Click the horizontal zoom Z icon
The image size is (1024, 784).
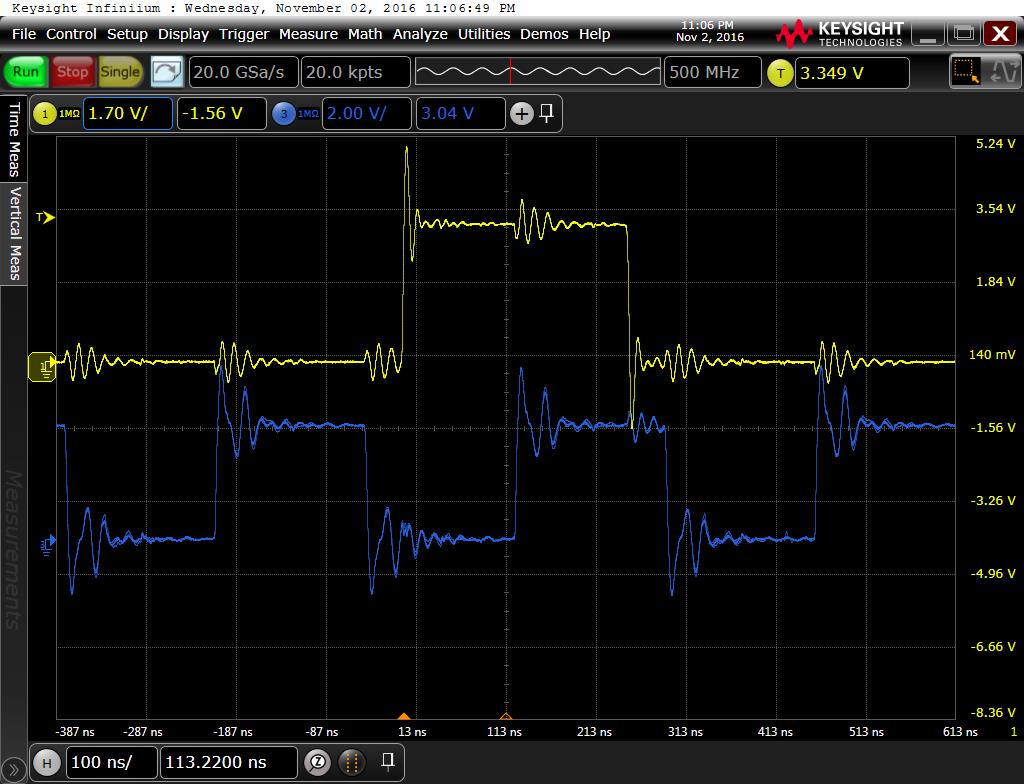pos(318,762)
